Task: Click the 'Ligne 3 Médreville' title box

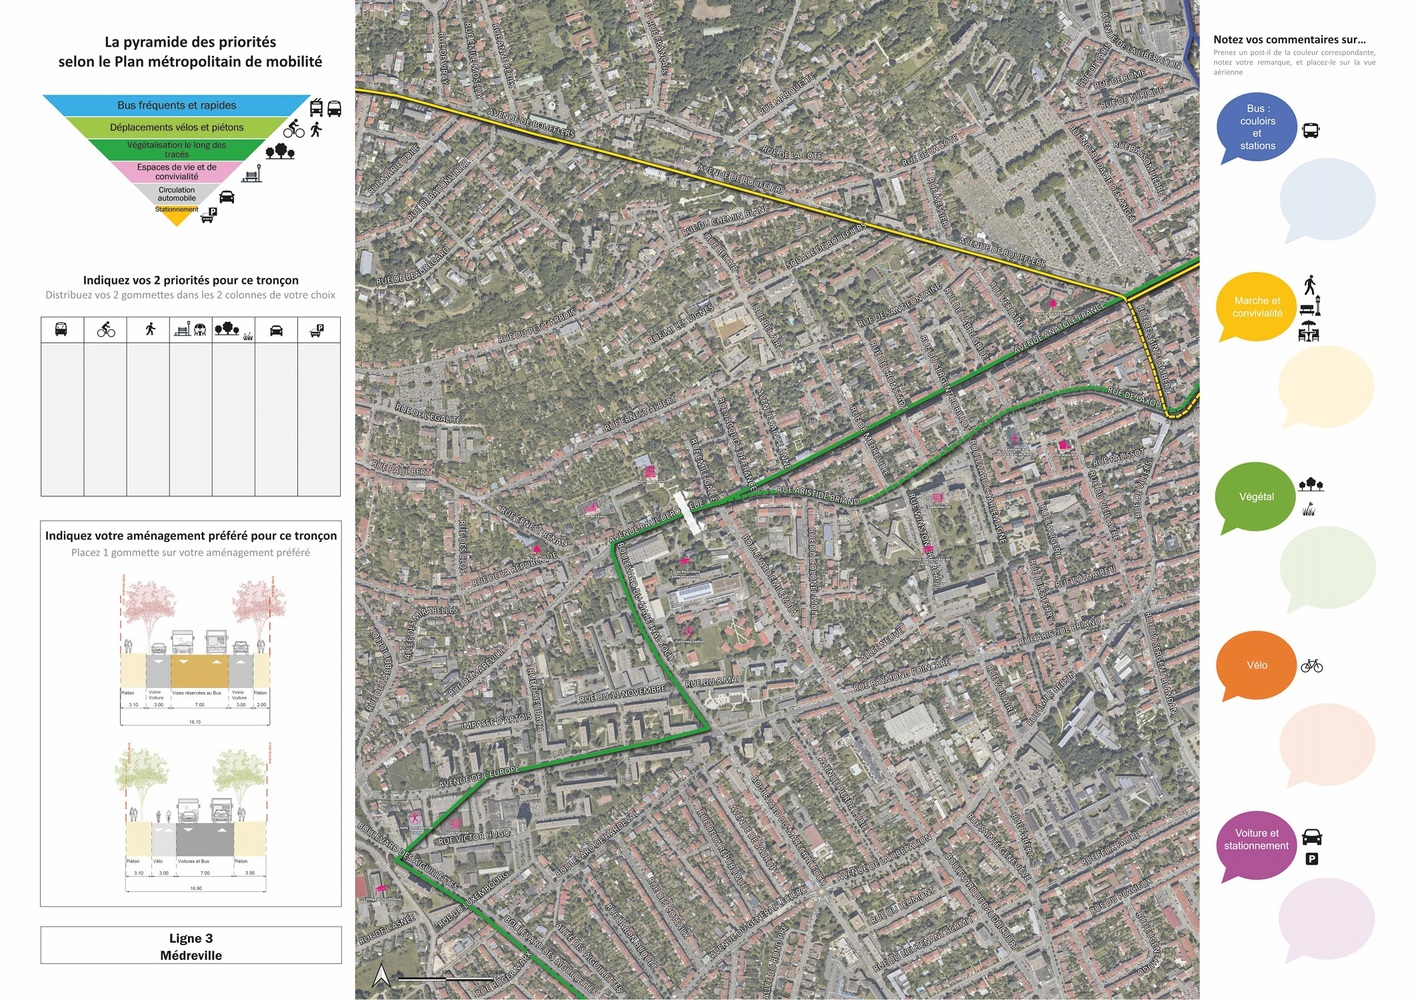Action: 191,946
